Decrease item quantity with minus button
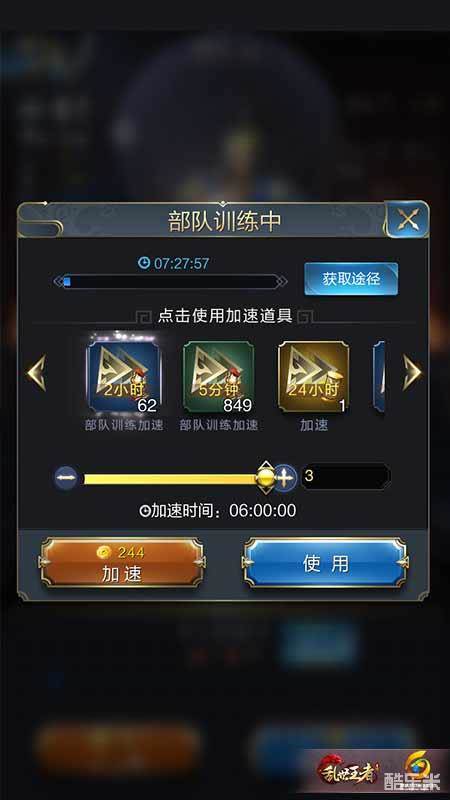Screen dimensions: 450x800 (66, 479)
